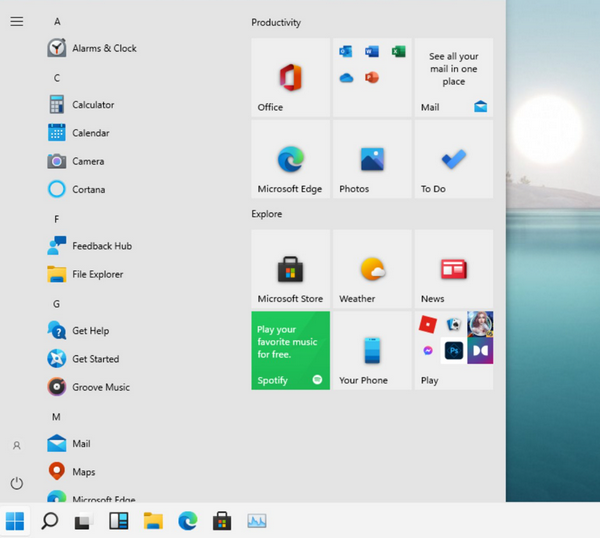Screen dimensions: 600x538
Task: Click the letter G group header
Action: 56,304
